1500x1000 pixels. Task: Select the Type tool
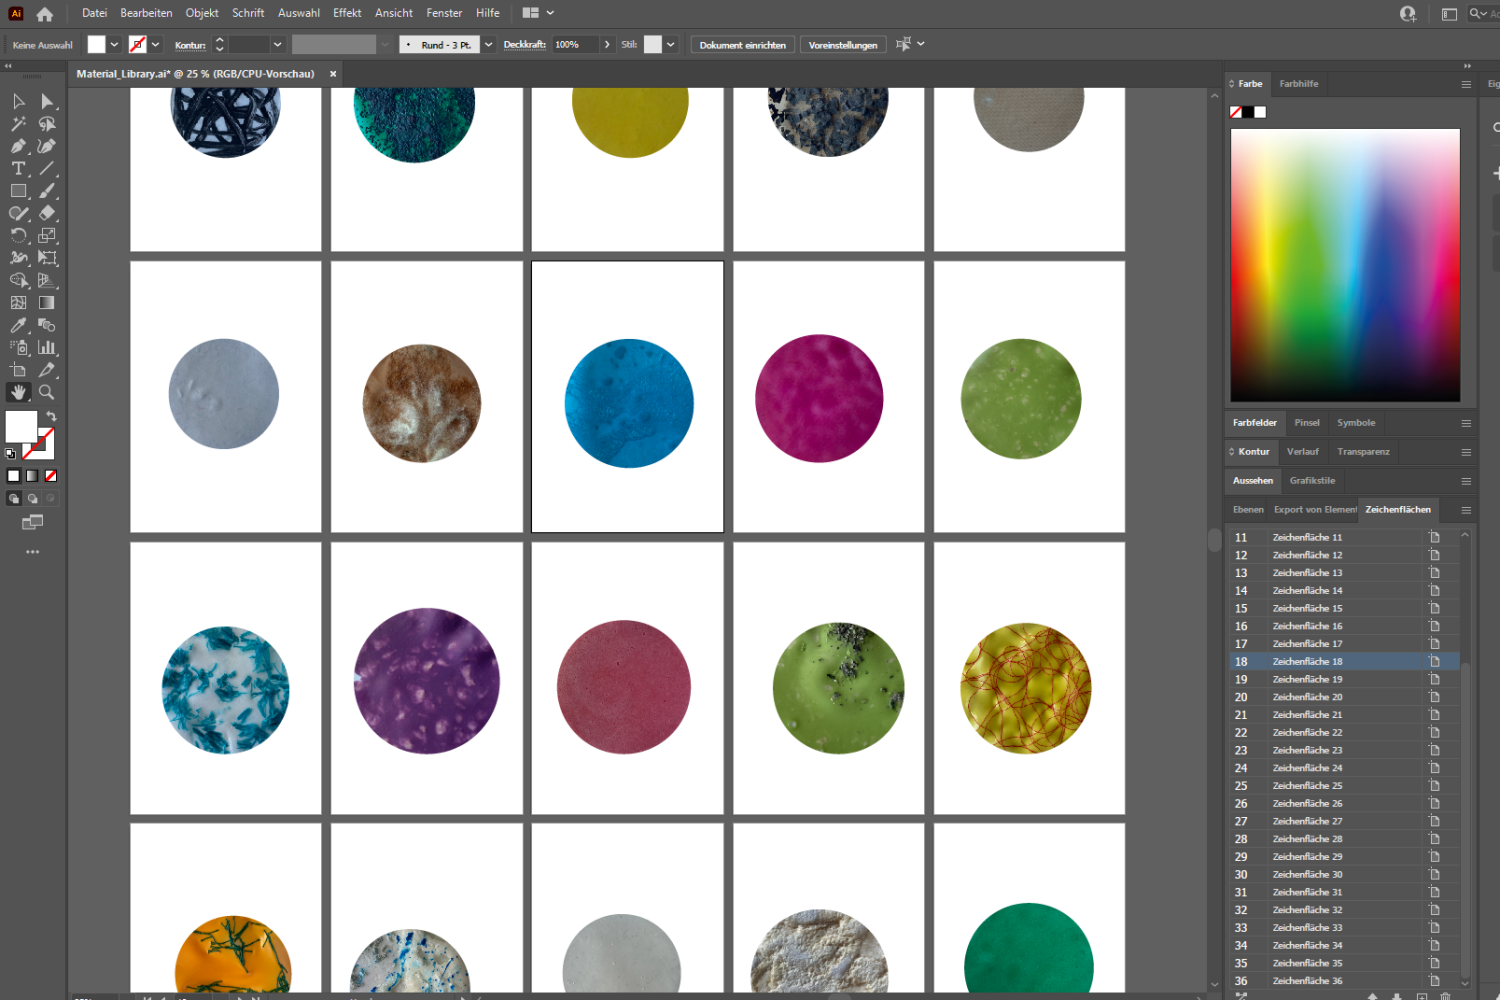tap(18, 168)
